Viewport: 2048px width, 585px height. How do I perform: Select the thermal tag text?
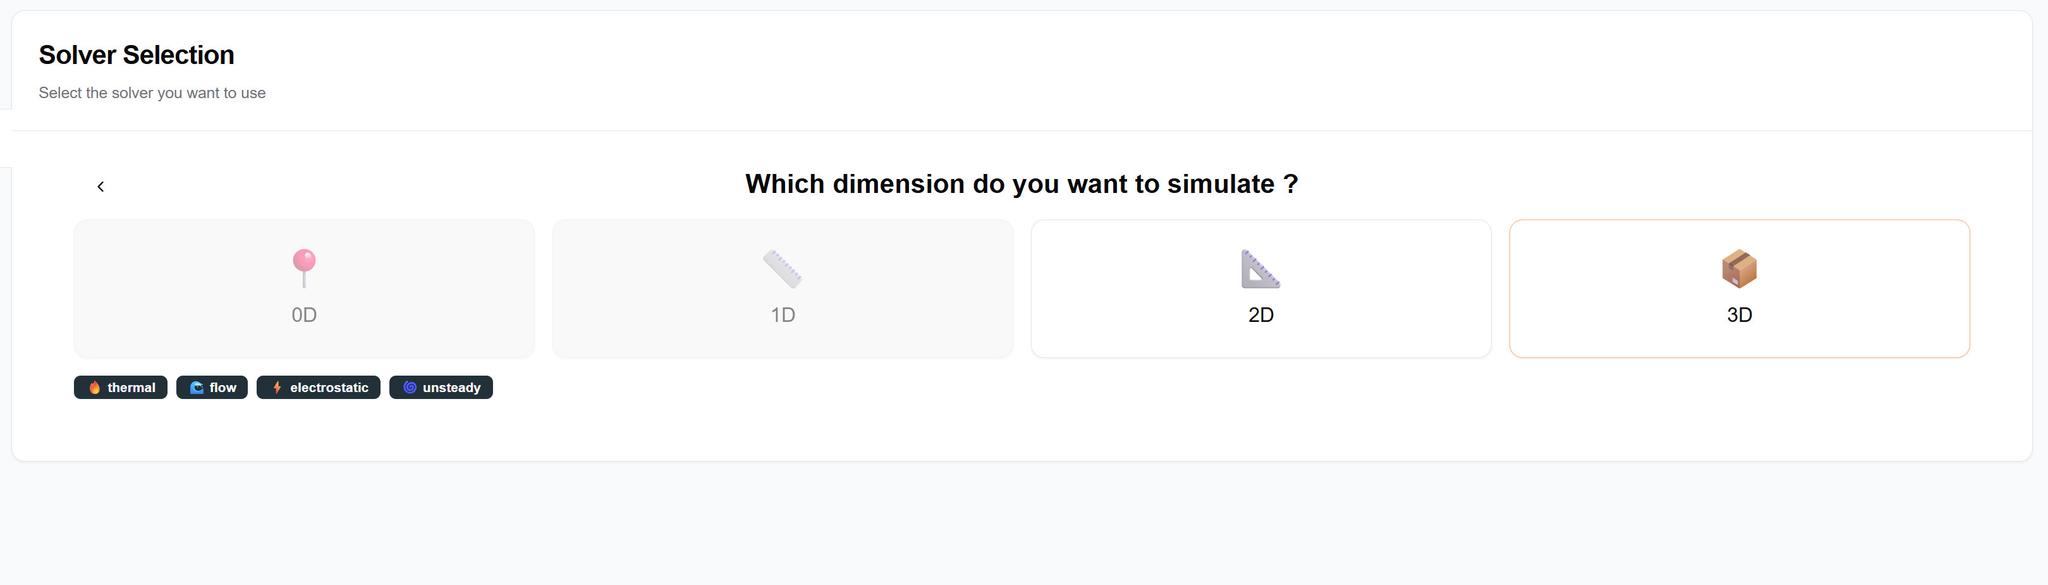click(x=131, y=388)
